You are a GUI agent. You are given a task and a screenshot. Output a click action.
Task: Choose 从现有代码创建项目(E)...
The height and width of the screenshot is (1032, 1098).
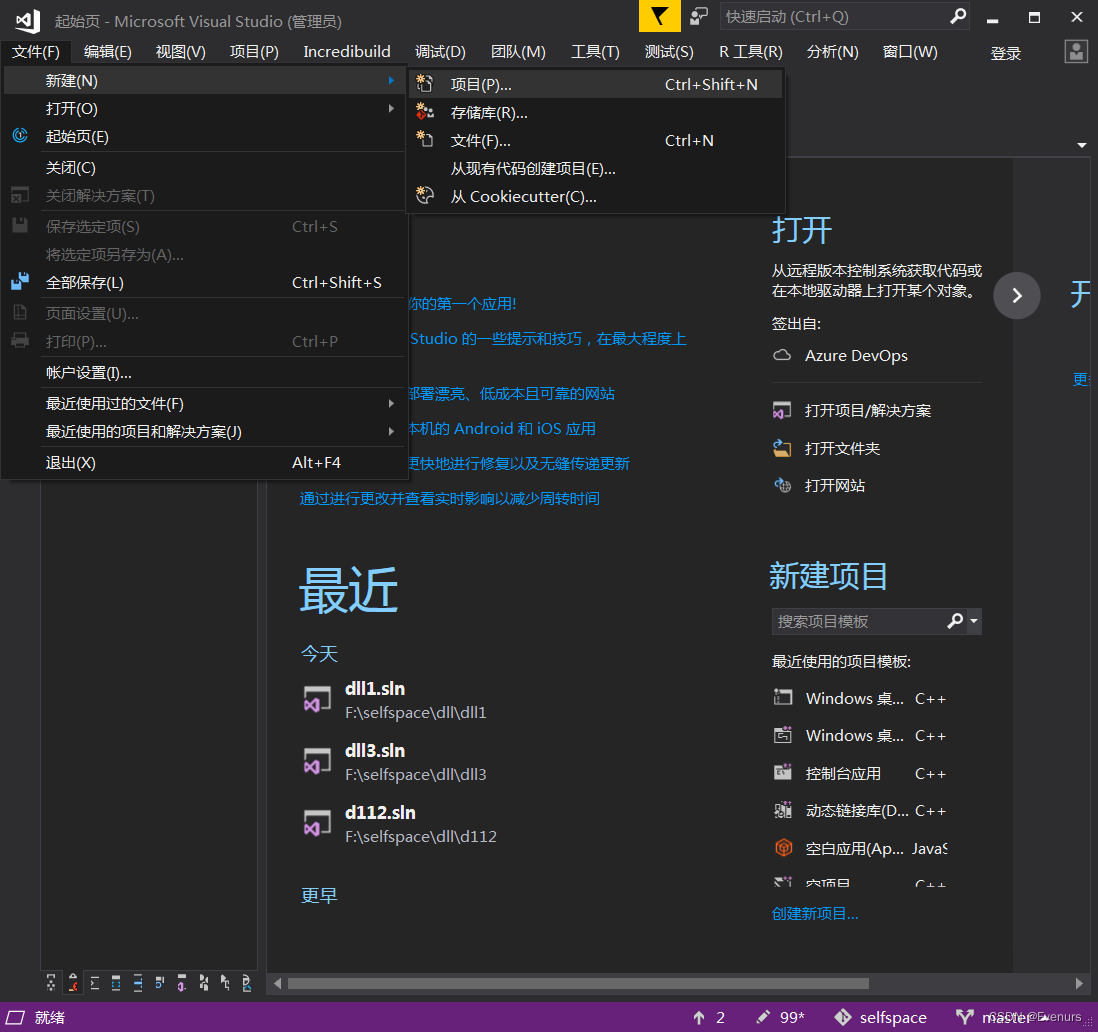point(595,168)
